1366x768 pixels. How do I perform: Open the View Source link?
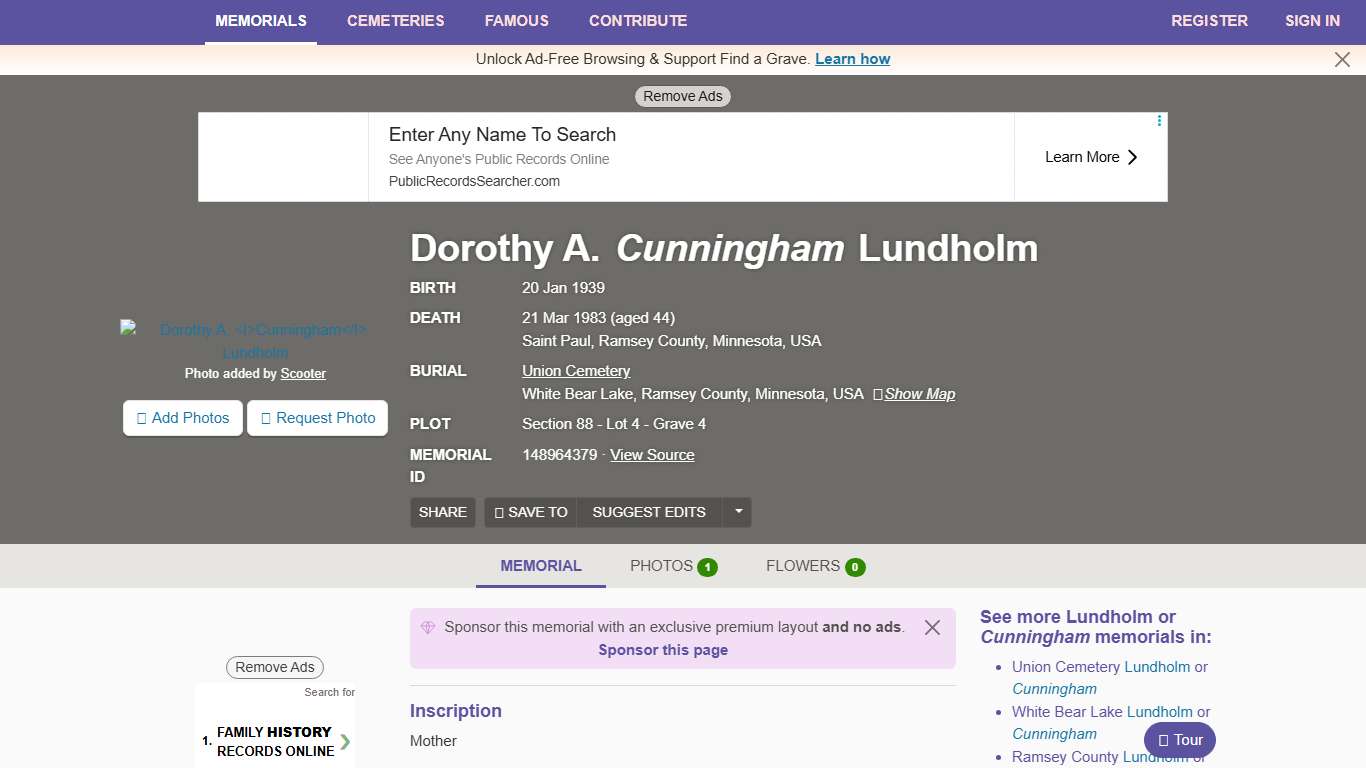pos(651,455)
